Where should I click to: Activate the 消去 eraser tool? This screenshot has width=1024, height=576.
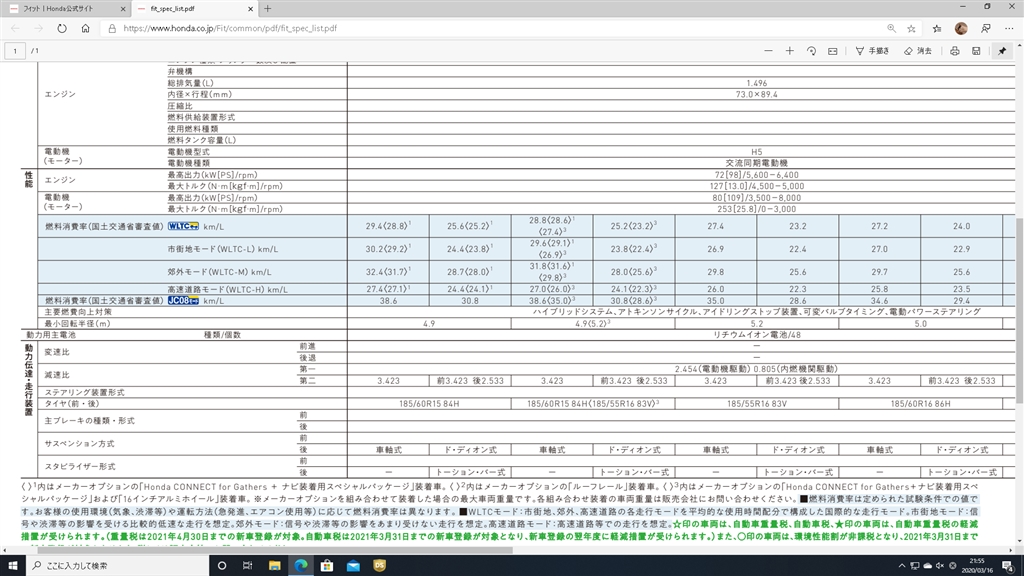click(x=918, y=51)
